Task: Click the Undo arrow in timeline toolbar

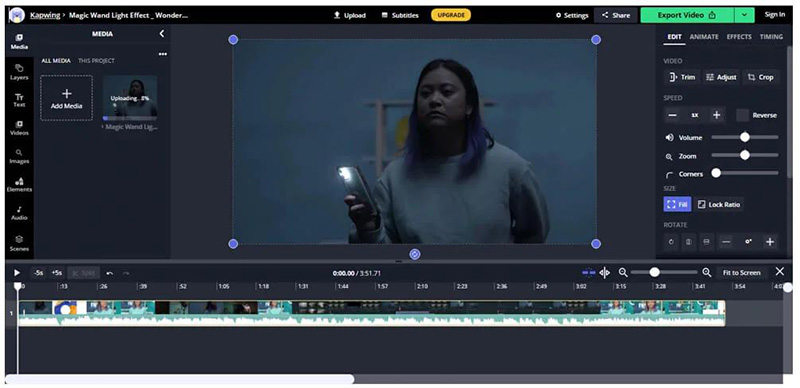Action: 109,273
